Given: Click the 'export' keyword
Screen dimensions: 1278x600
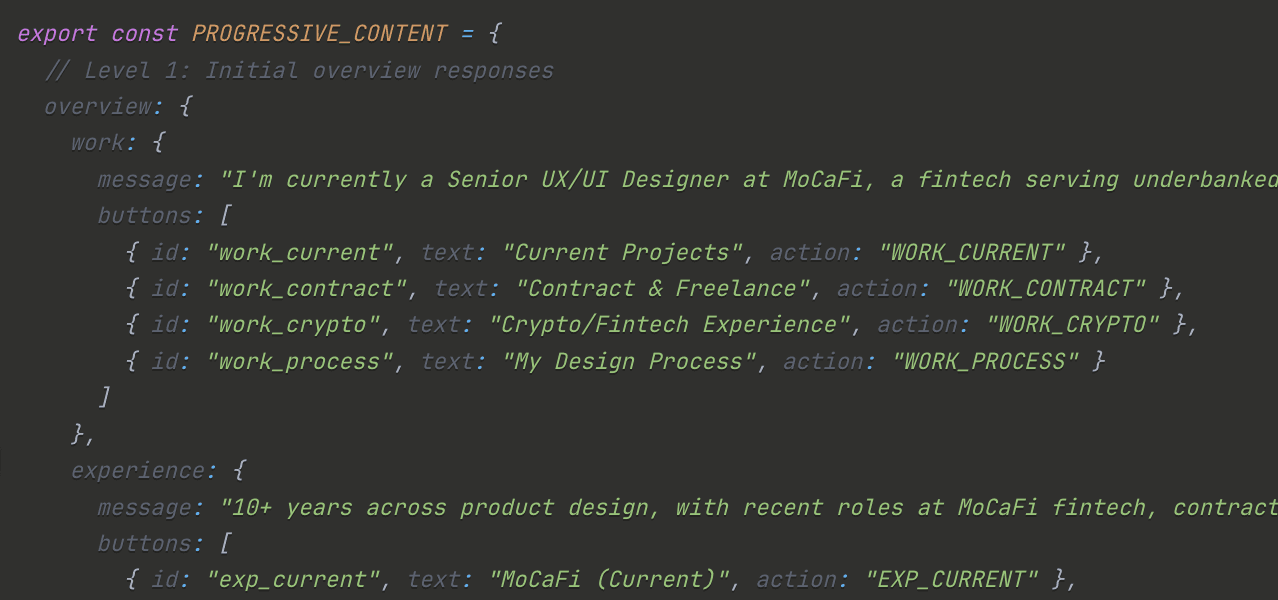Looking at the screenshot, I should [57, 34].
